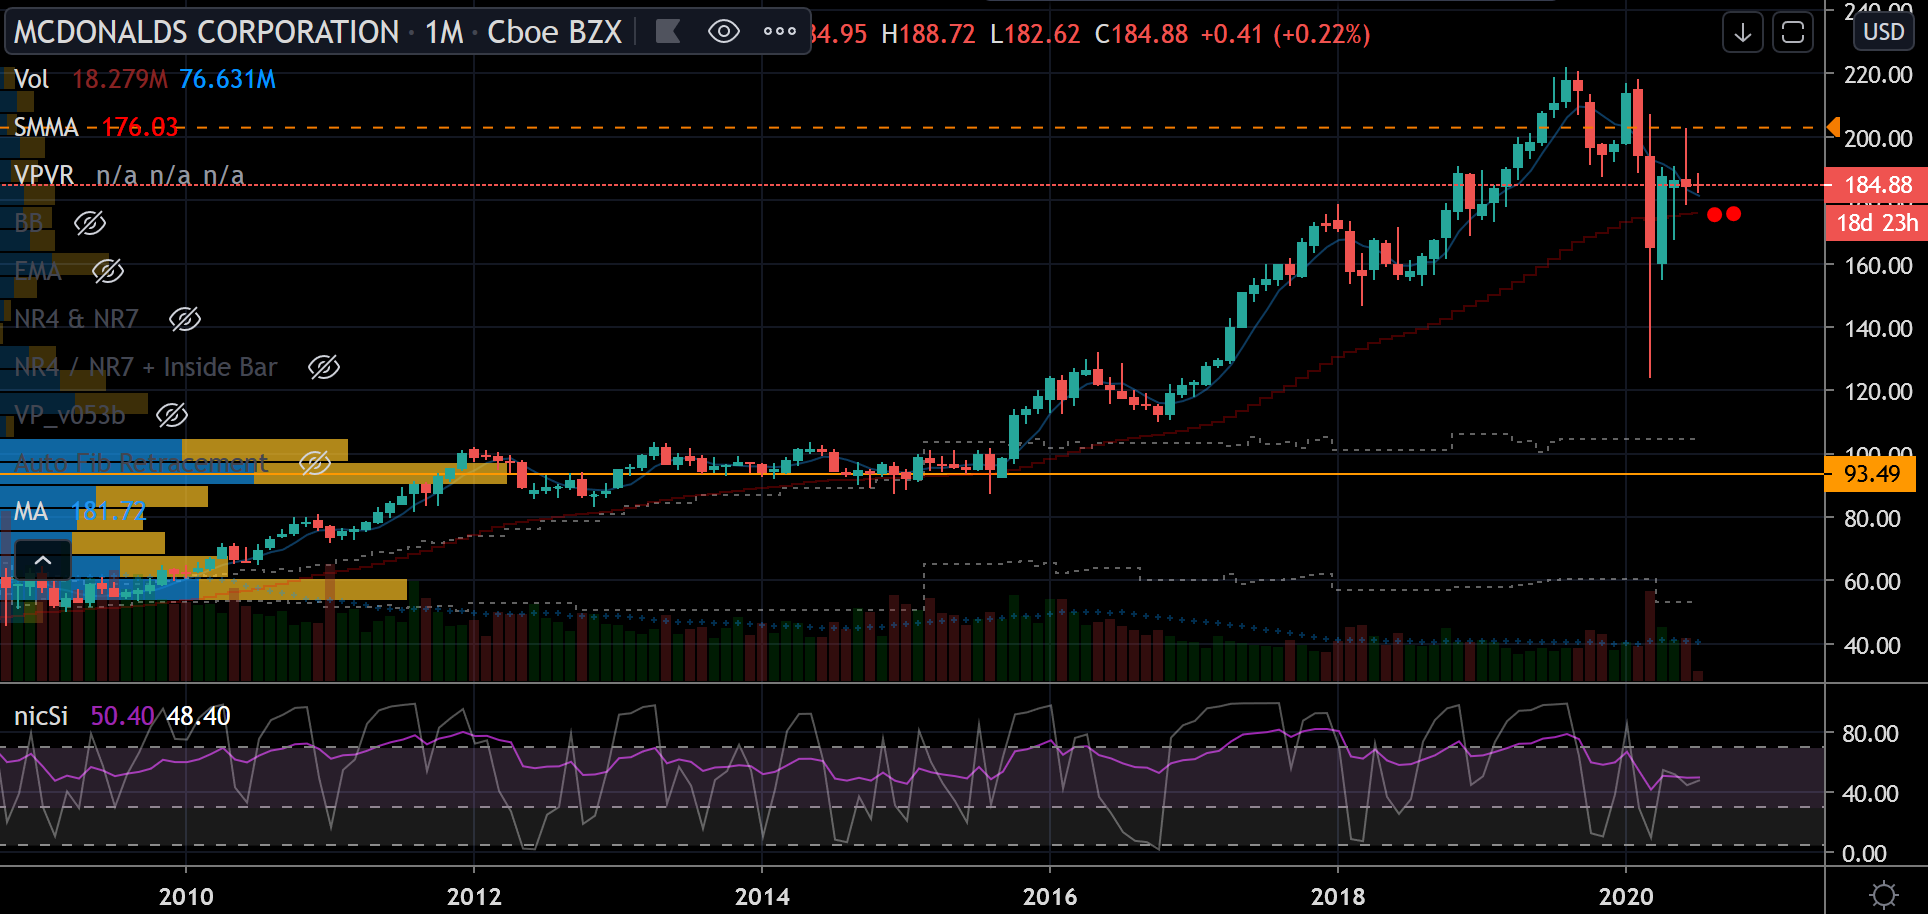The width and height of the screenshot is (1928, 914).
Task: Click the rounded-square button left of USD
Action: coord(1793,33)
